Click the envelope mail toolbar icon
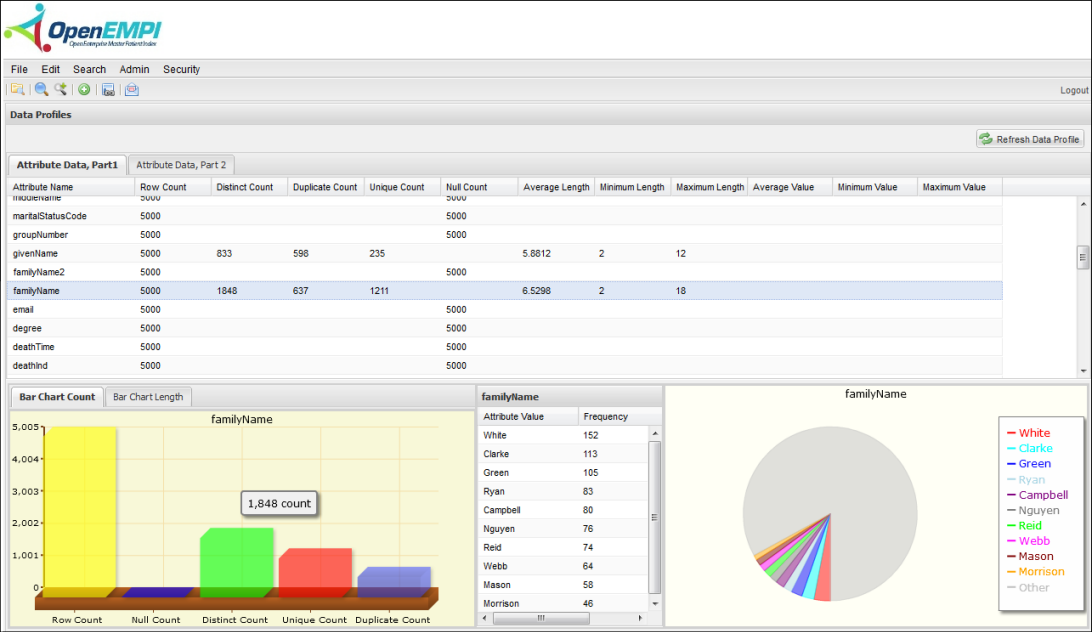The image size is (1092, 632). [x=132, y=89]
